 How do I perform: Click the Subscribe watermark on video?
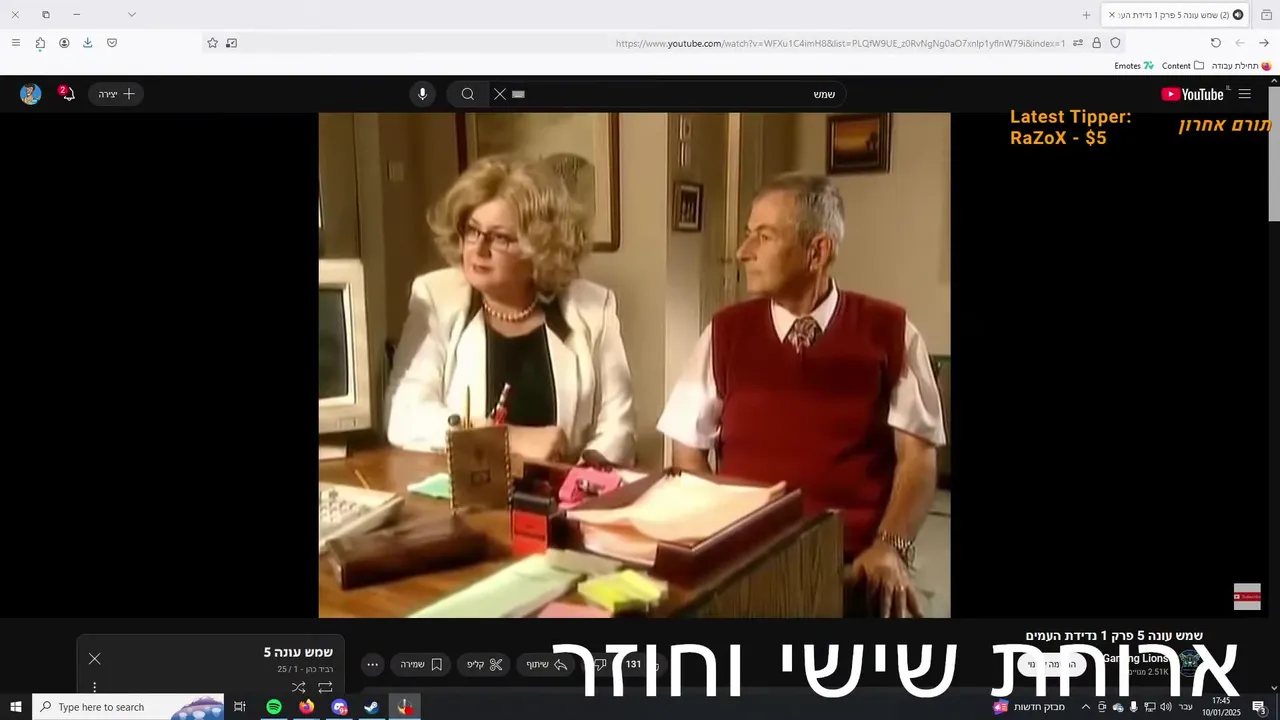(1247, 597)
